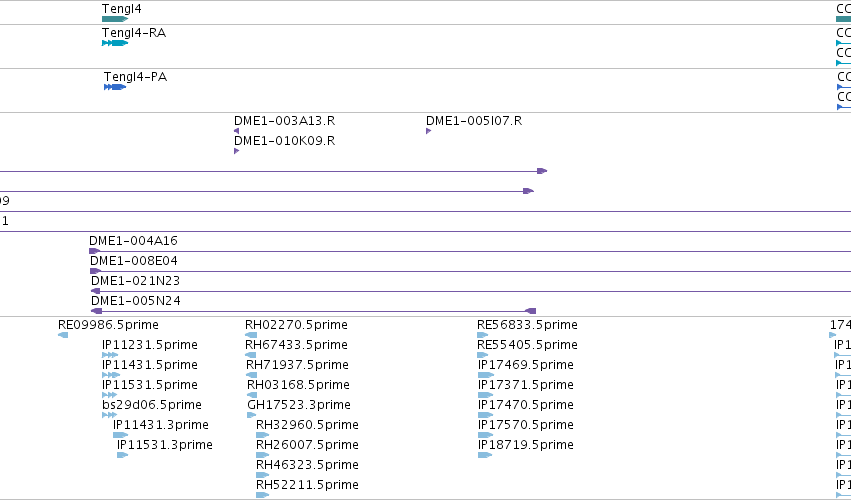Click the bs29d06.5prime label

pyautogui.click(x=152, y=404)
